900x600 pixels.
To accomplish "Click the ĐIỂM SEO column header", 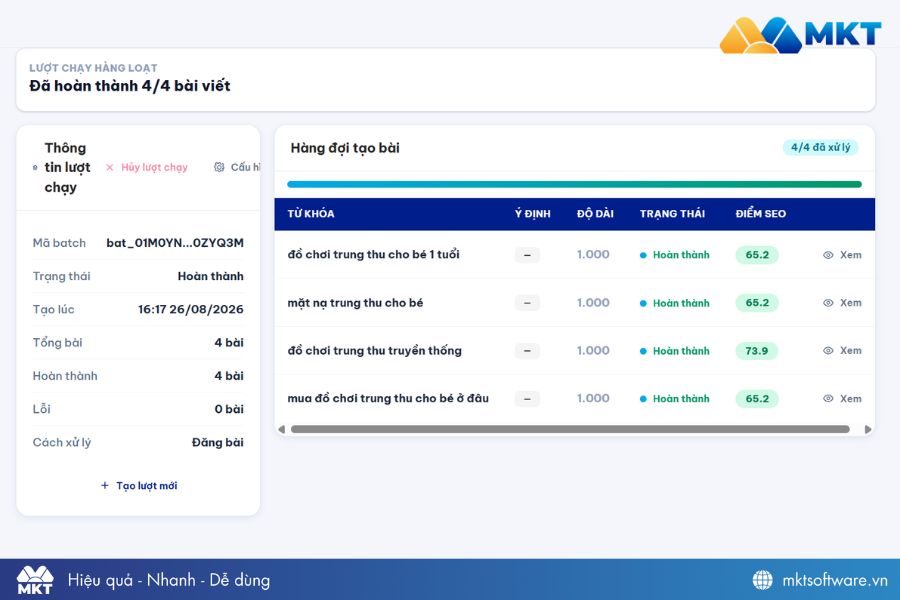I will pyautogui.click(x=761, y=214).
